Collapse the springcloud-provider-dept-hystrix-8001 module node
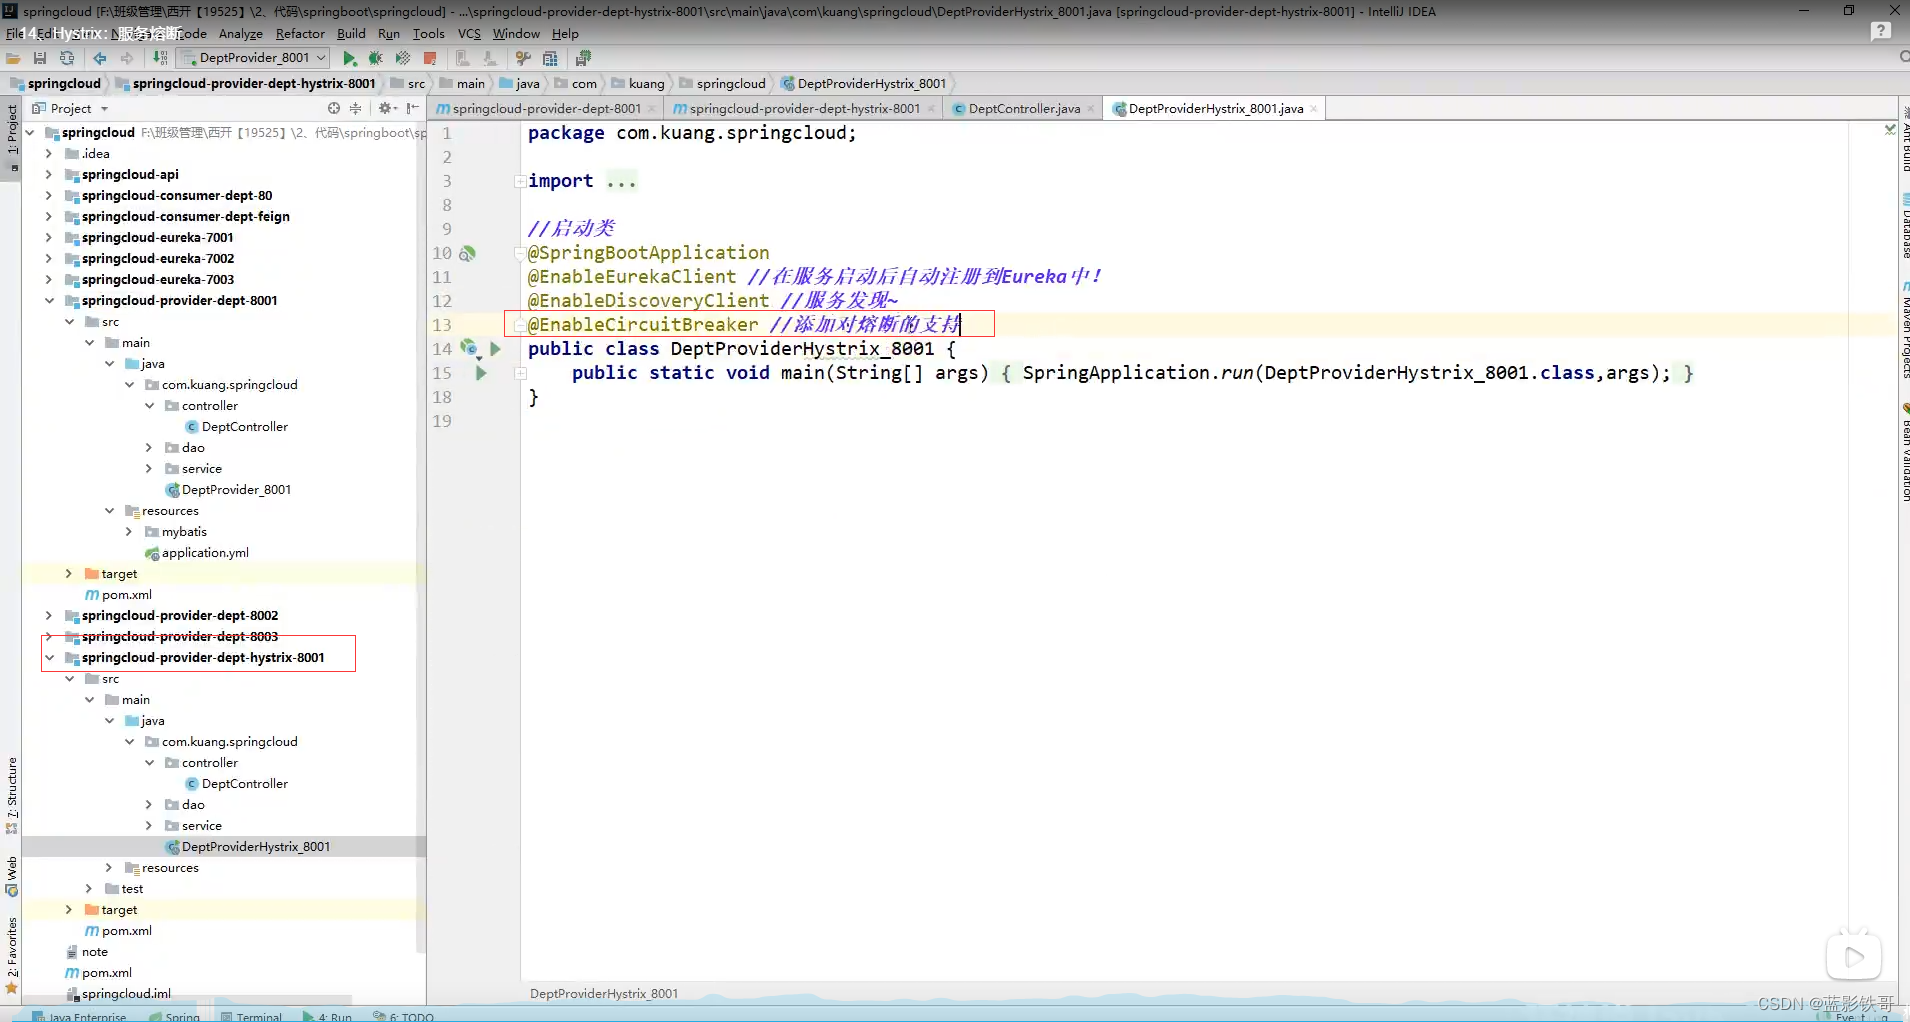The width and height of the screenshot is (1910, 1022). [x=48, y=657]
